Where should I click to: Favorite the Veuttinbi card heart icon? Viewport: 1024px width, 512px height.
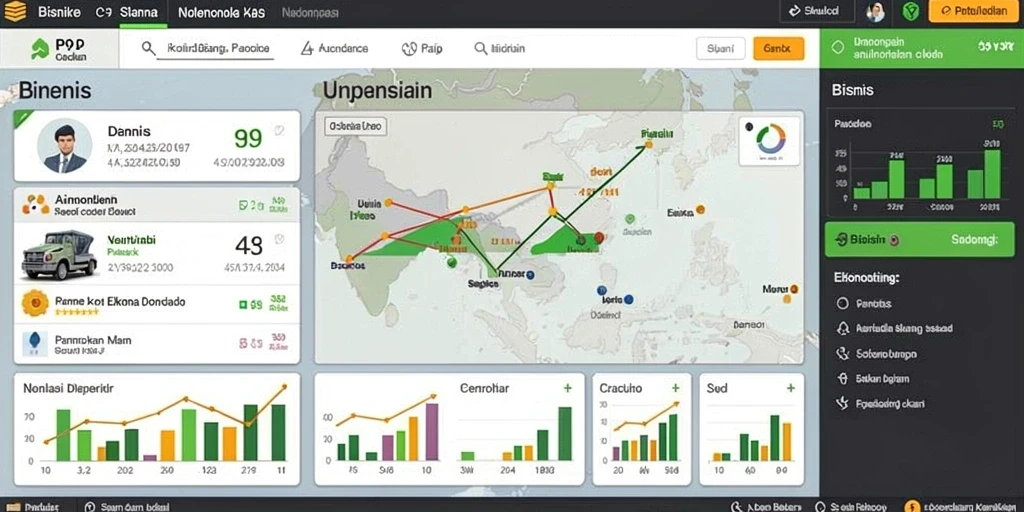(x=280, y=238)
